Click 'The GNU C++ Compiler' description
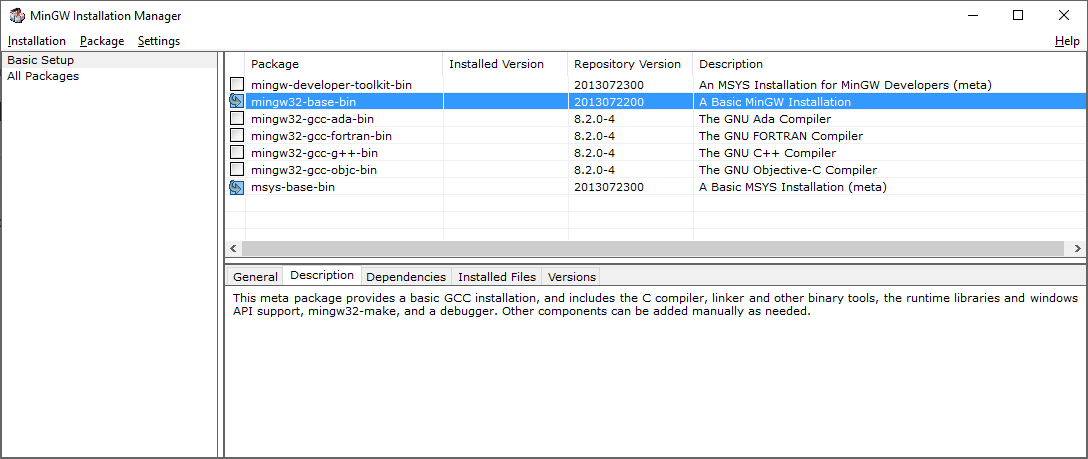Screen dimensions: 1088x459 tap(767, 153)
